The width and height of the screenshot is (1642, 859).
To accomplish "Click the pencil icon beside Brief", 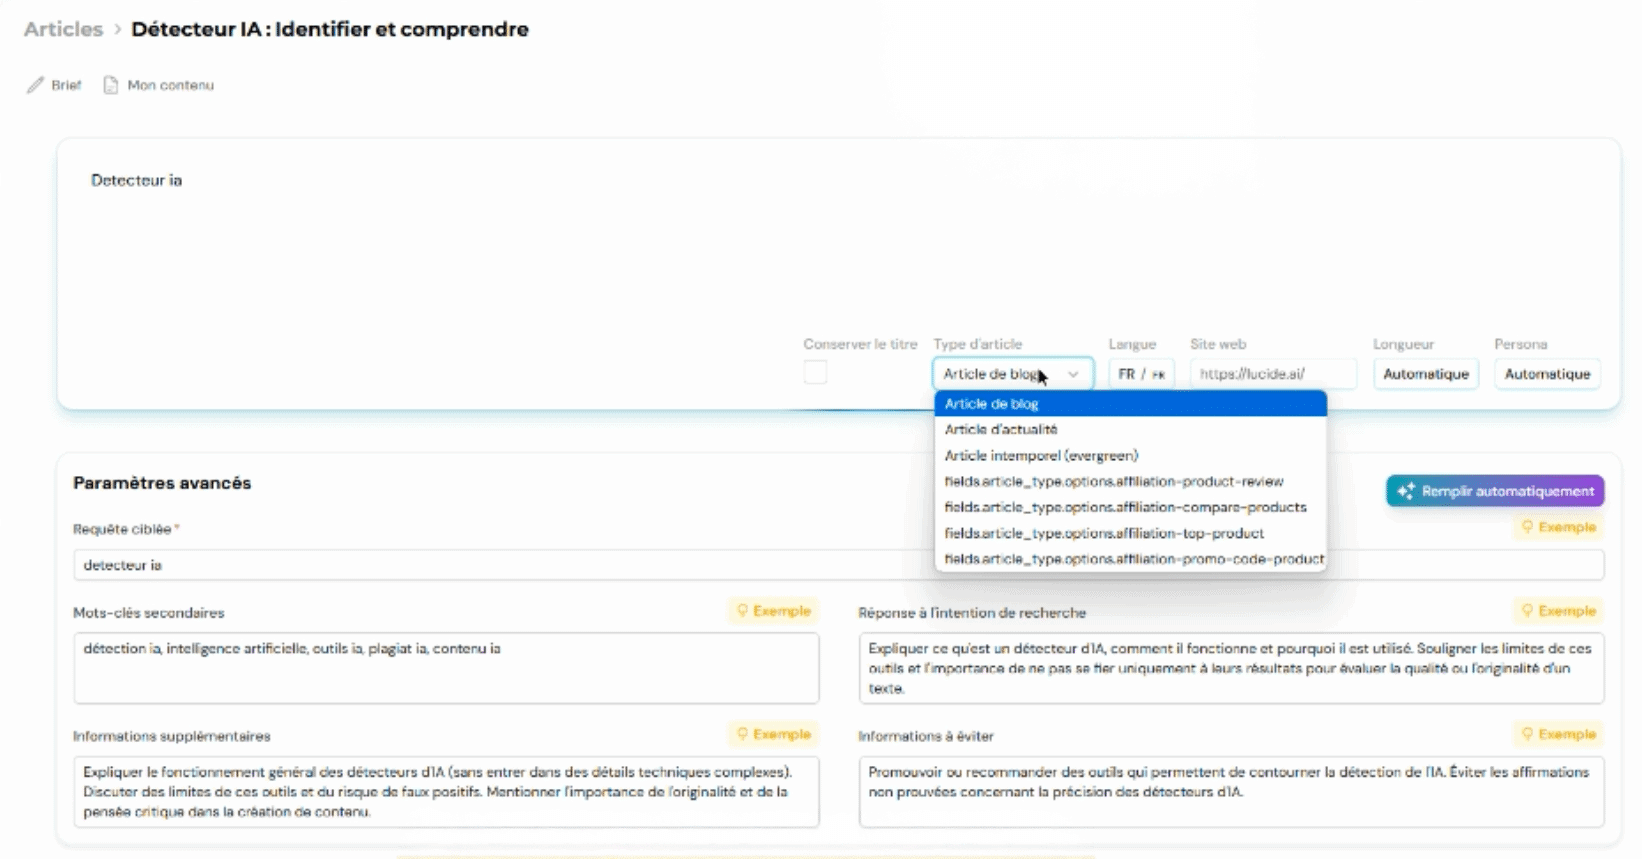I will pyautogui.click(x=35, y=85).
